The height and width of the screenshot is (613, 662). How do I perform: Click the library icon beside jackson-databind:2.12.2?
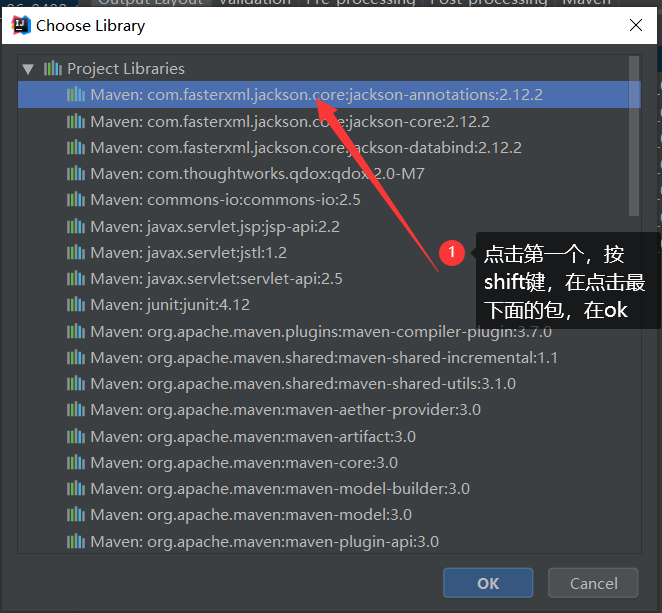pos(76,148)
